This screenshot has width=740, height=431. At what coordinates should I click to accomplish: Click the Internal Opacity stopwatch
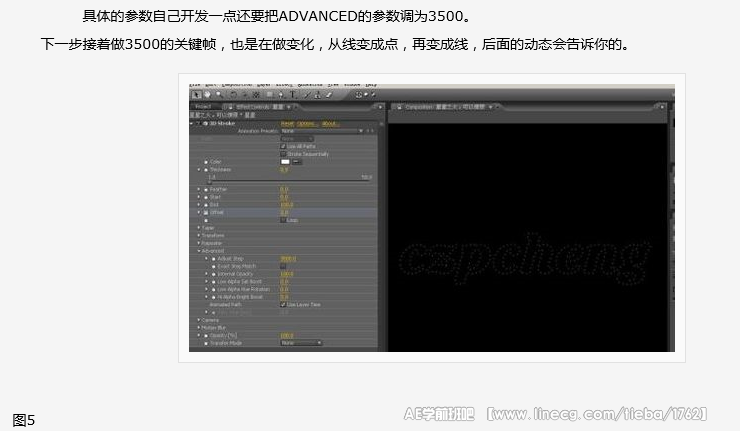pos(213,274)
